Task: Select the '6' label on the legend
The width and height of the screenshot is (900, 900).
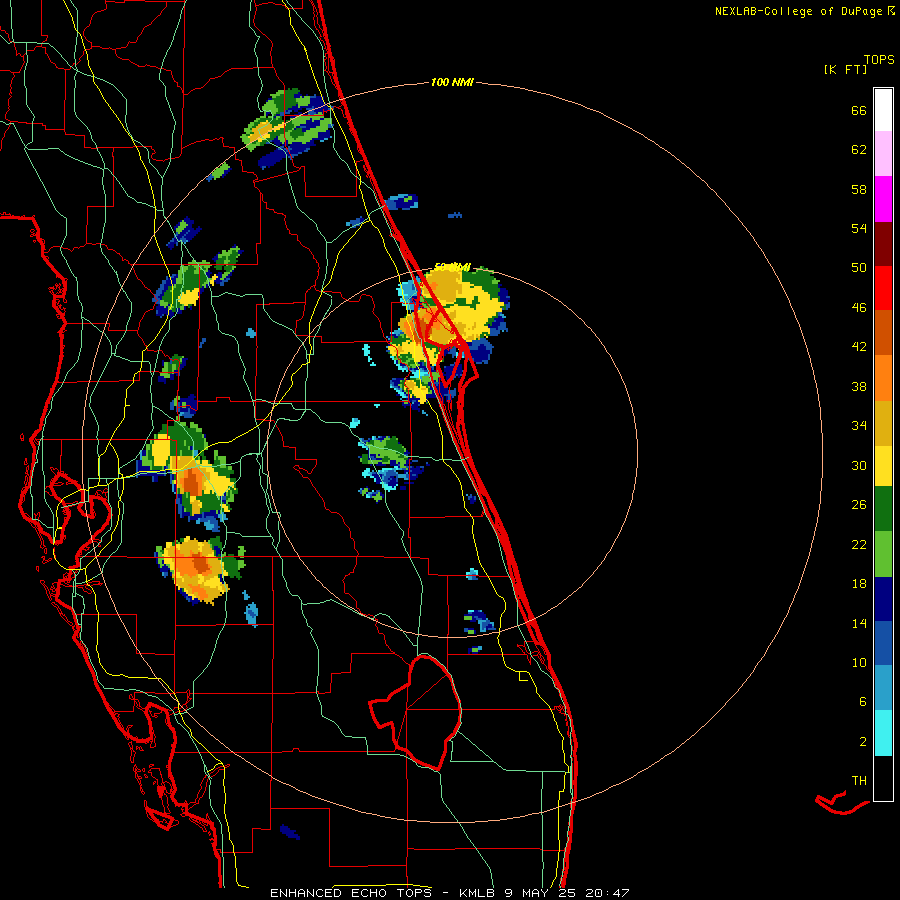Action: (863, 702)
